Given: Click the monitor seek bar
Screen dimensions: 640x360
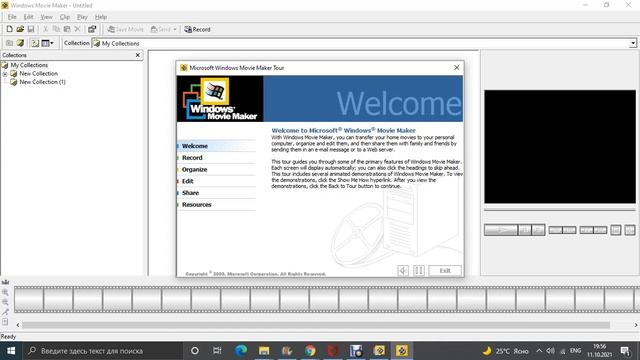Looking at the screenshot, I should tap(560, 210).
